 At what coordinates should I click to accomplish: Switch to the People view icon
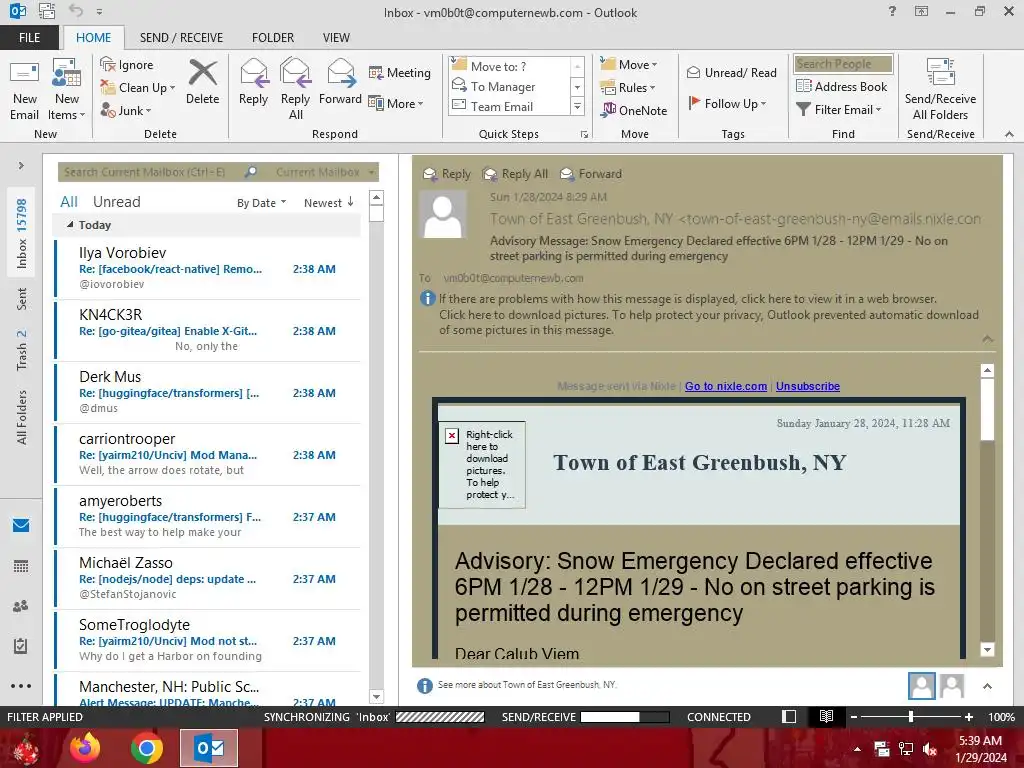click(x=21, y=606)
